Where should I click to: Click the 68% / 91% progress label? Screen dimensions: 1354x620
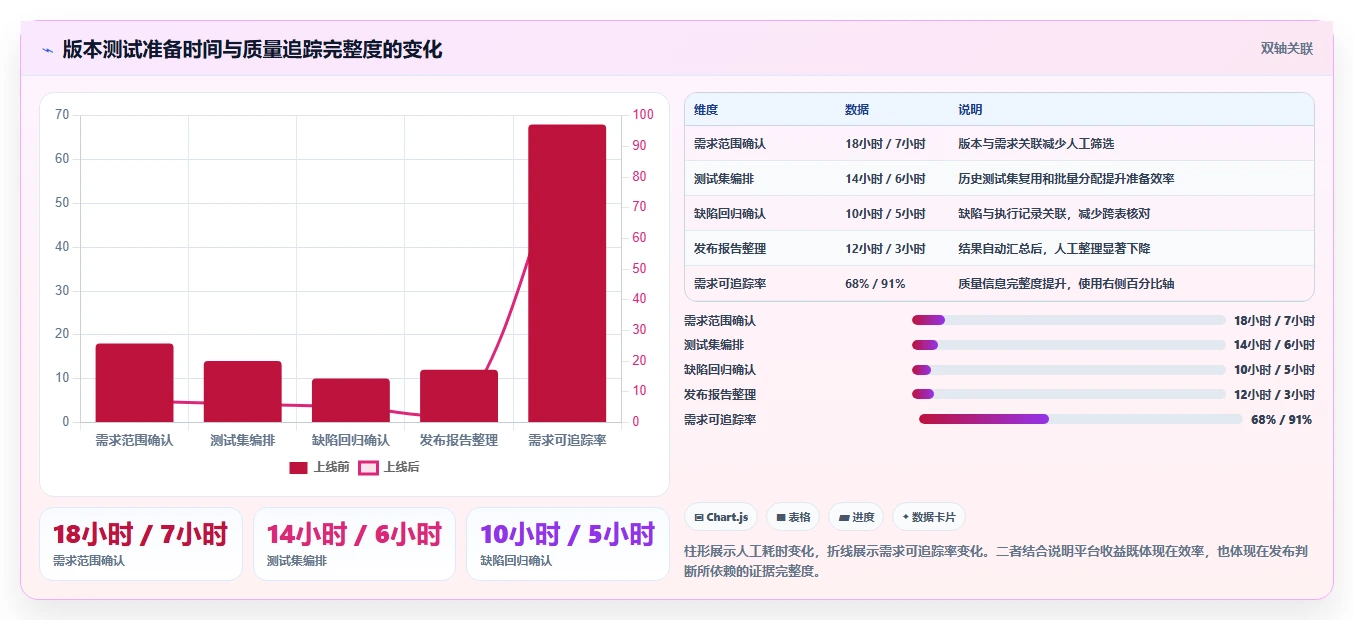[x=1281, y=420]
